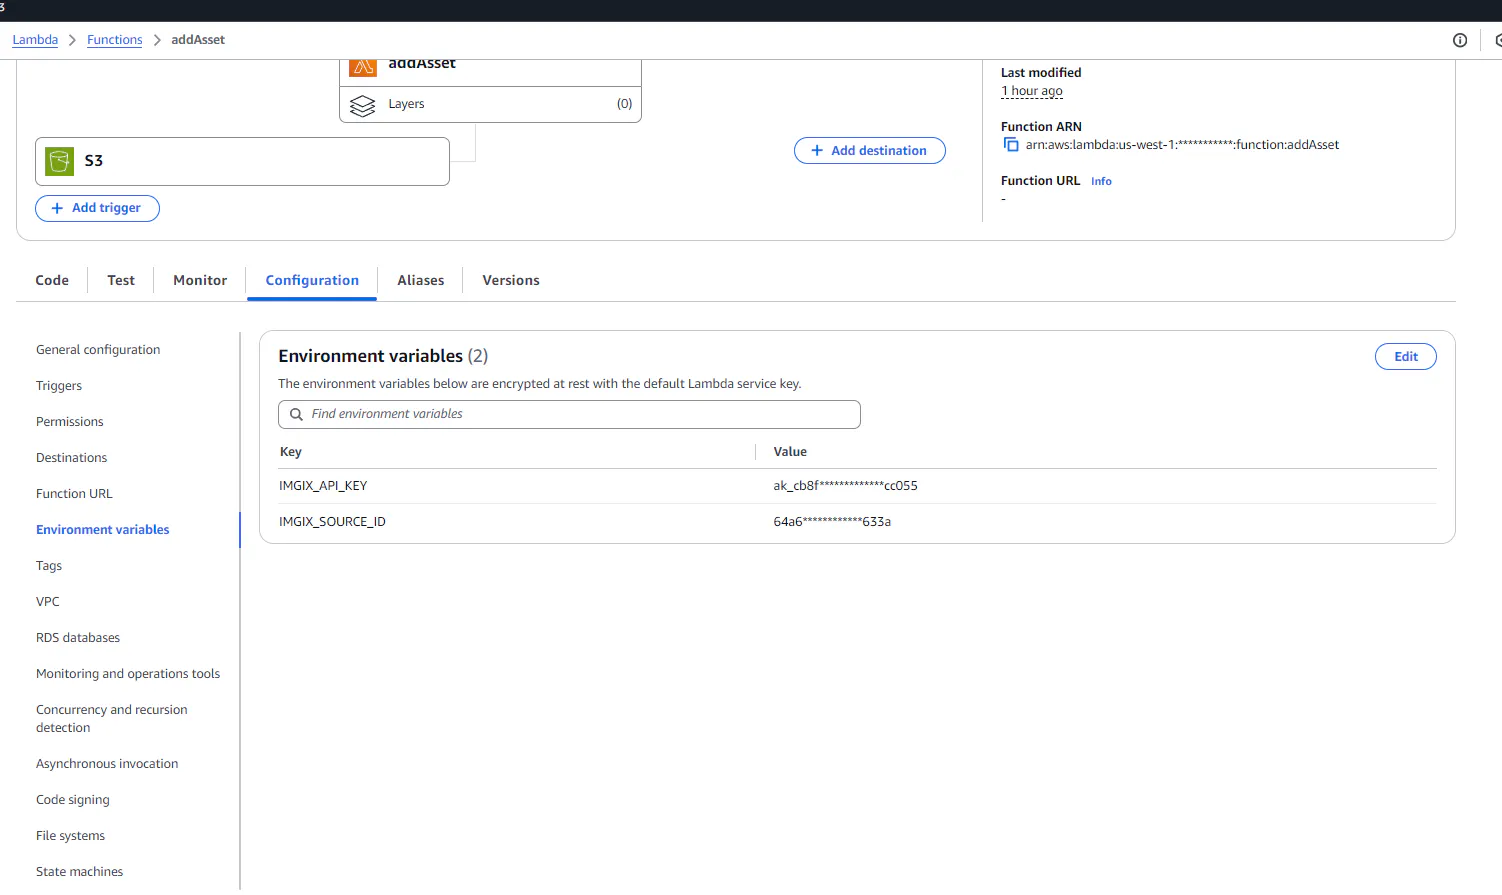The width and height of the screenshot is (1502, 895).
Task: Switch to the Monitor tab
Action: click(x=200, y=281)
